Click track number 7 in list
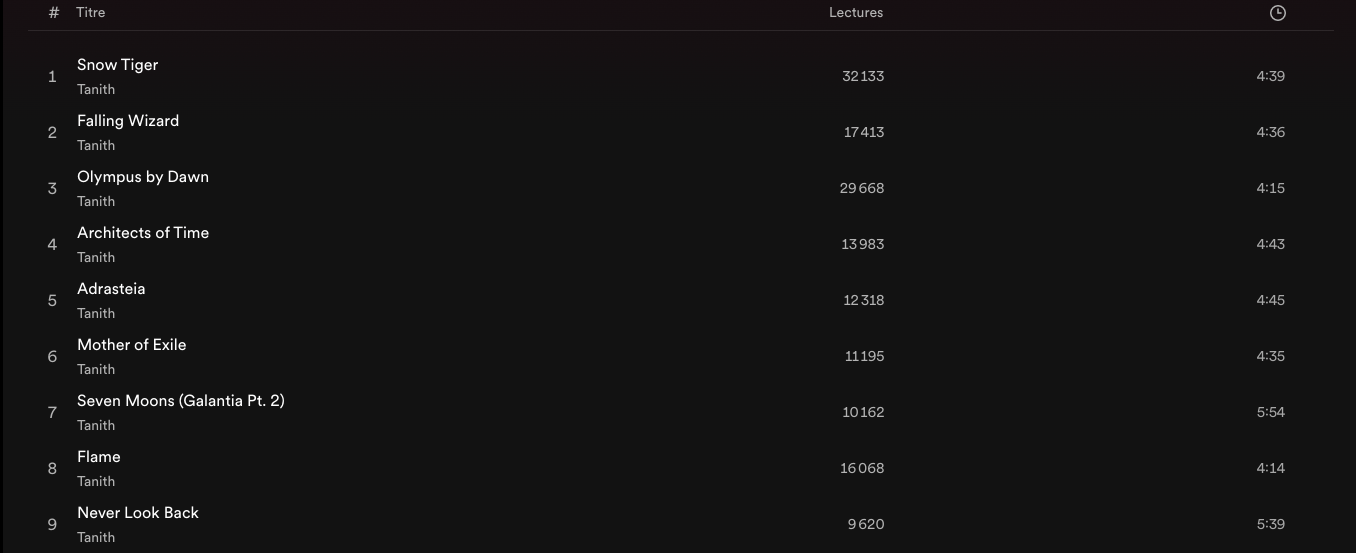This screenshot has width=1356, height=553. click(x=52, y=413)
